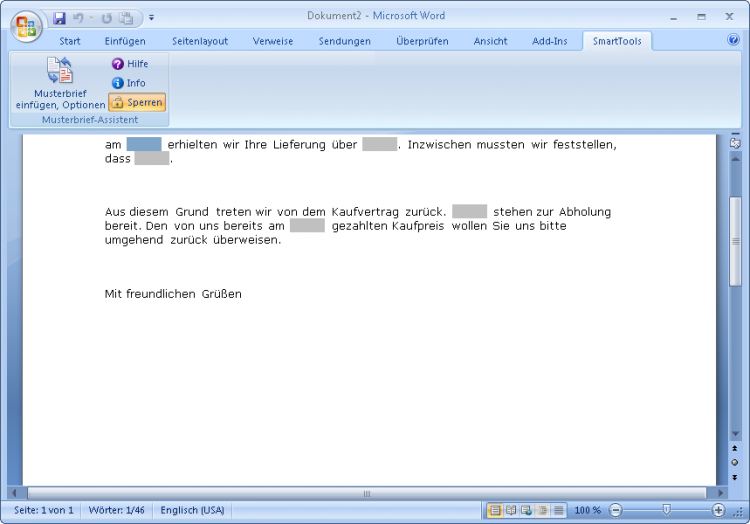Viewport: 750px width, 524px height.
Task: Open Word help question mark icon
Action: [733, 40]
